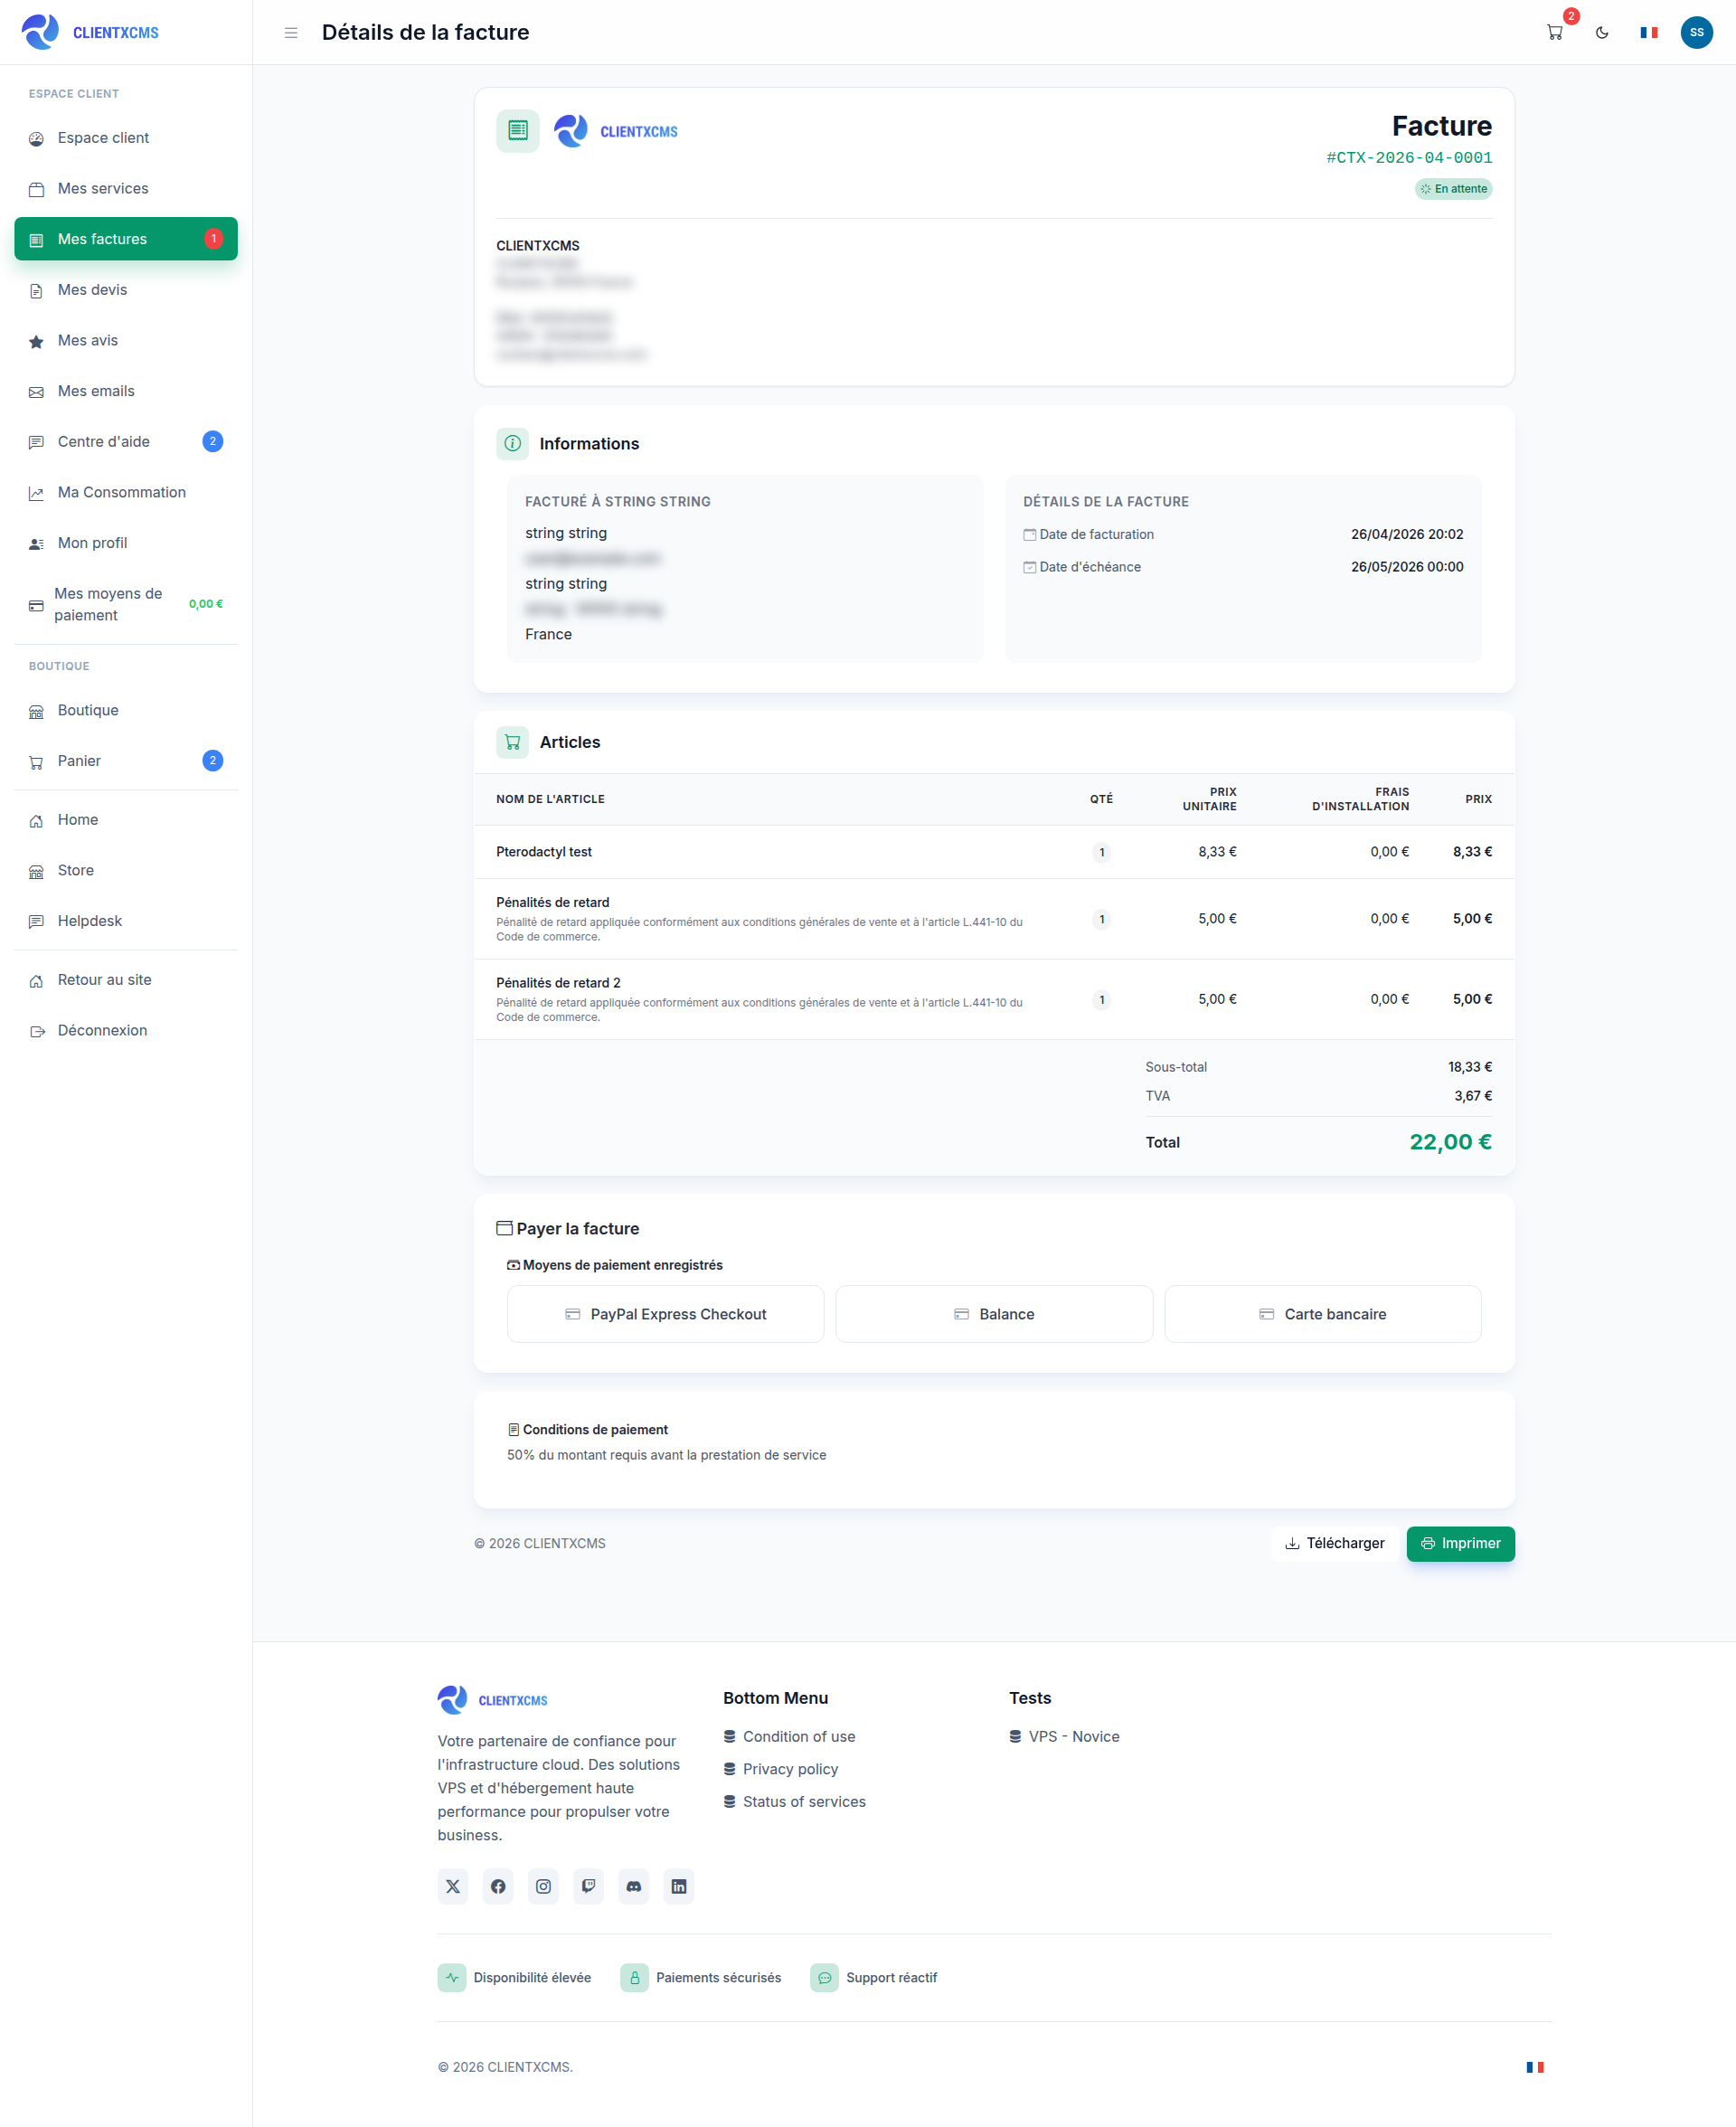Open Condition of use footer link

tap(789, 1737)
